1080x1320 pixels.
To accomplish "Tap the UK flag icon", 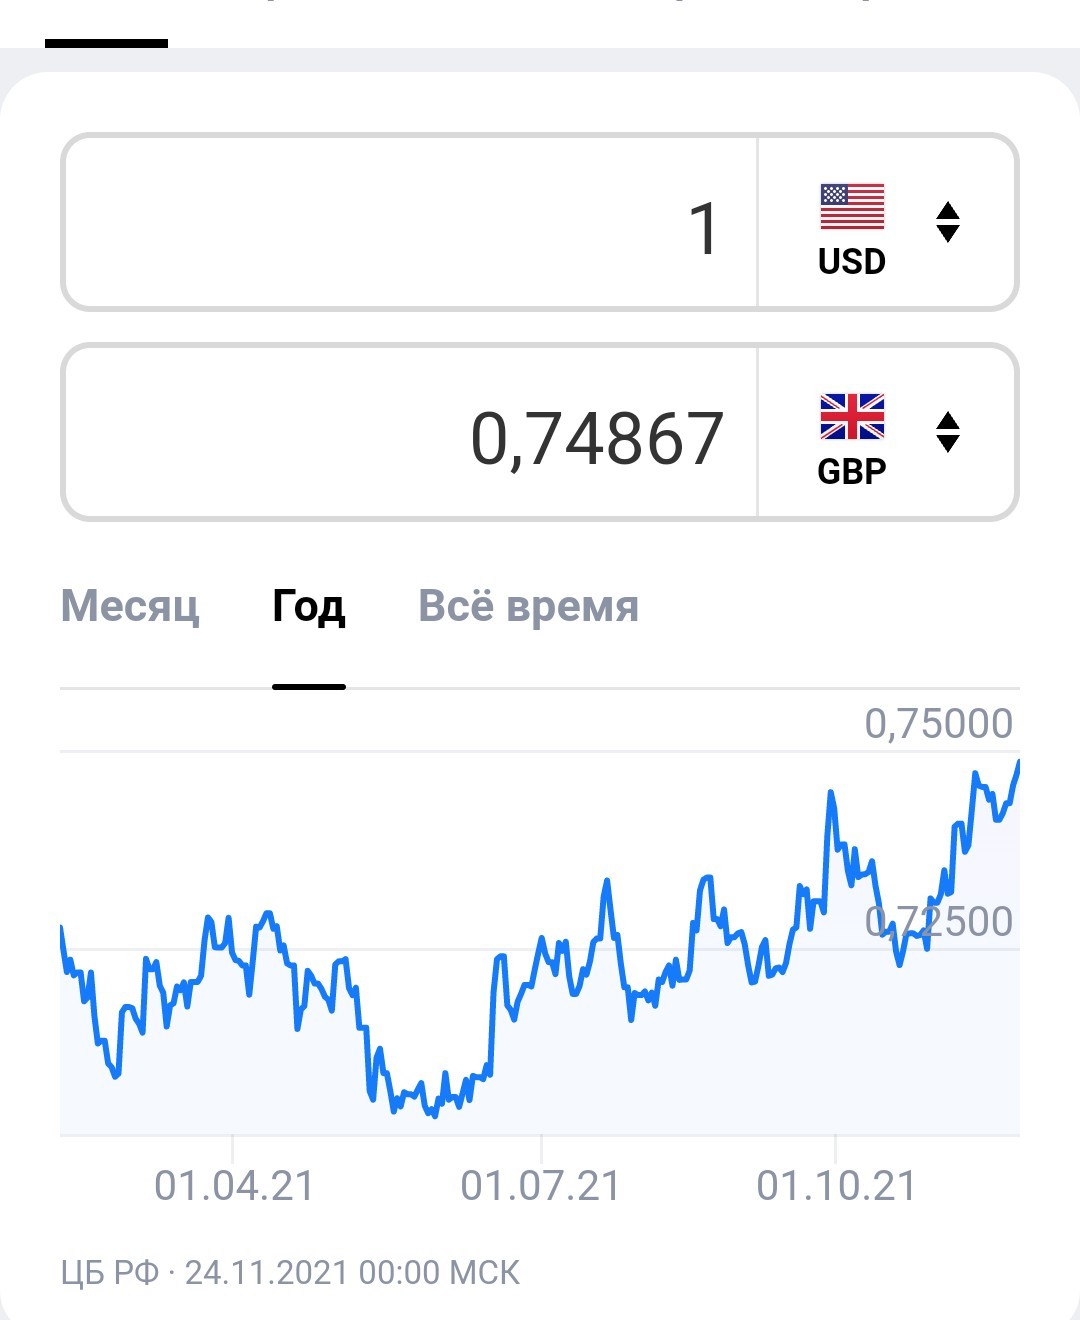I will (852, 417).
